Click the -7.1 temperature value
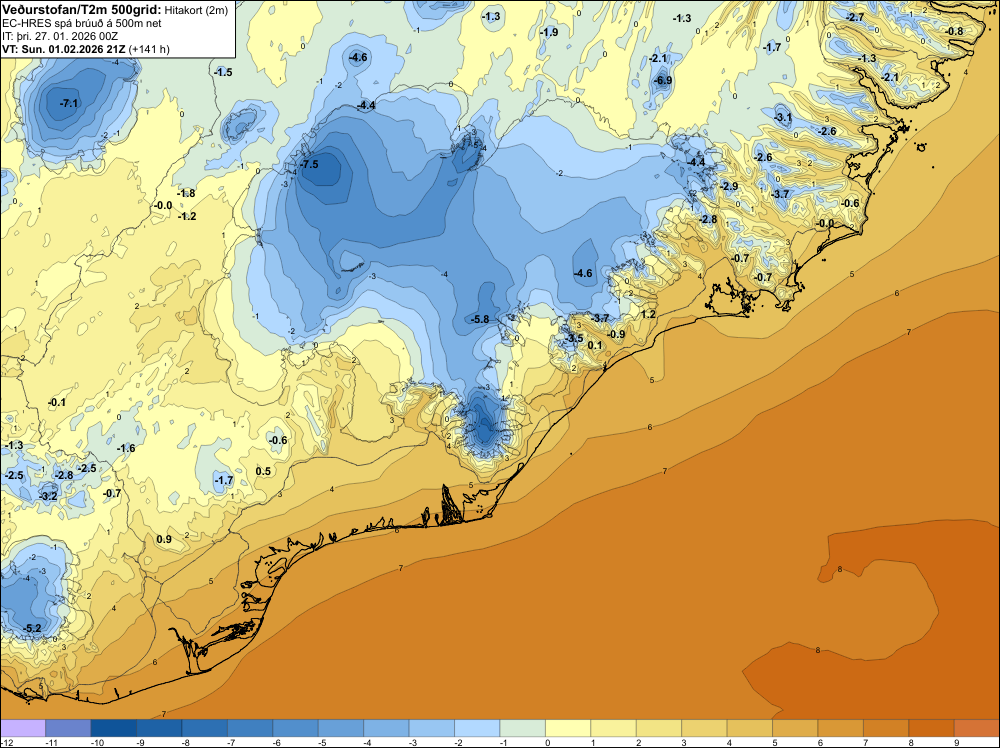1000x748 pixels. (x=69, y=103)
